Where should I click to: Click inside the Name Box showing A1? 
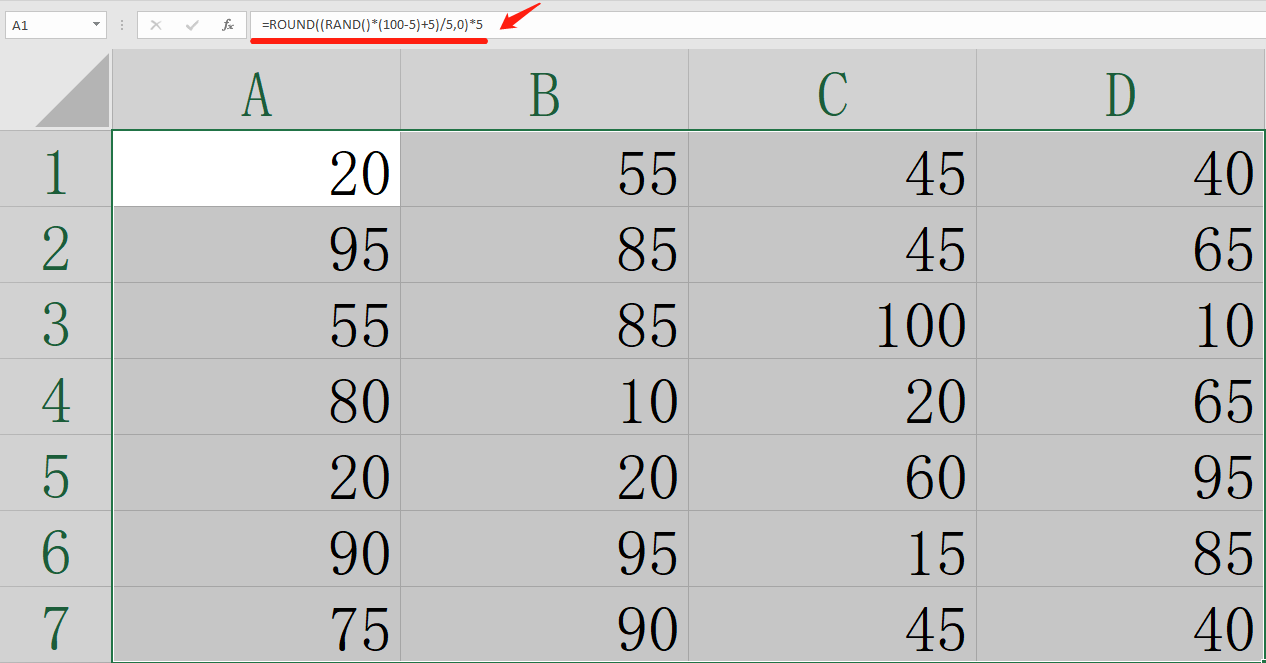[46, 25]
